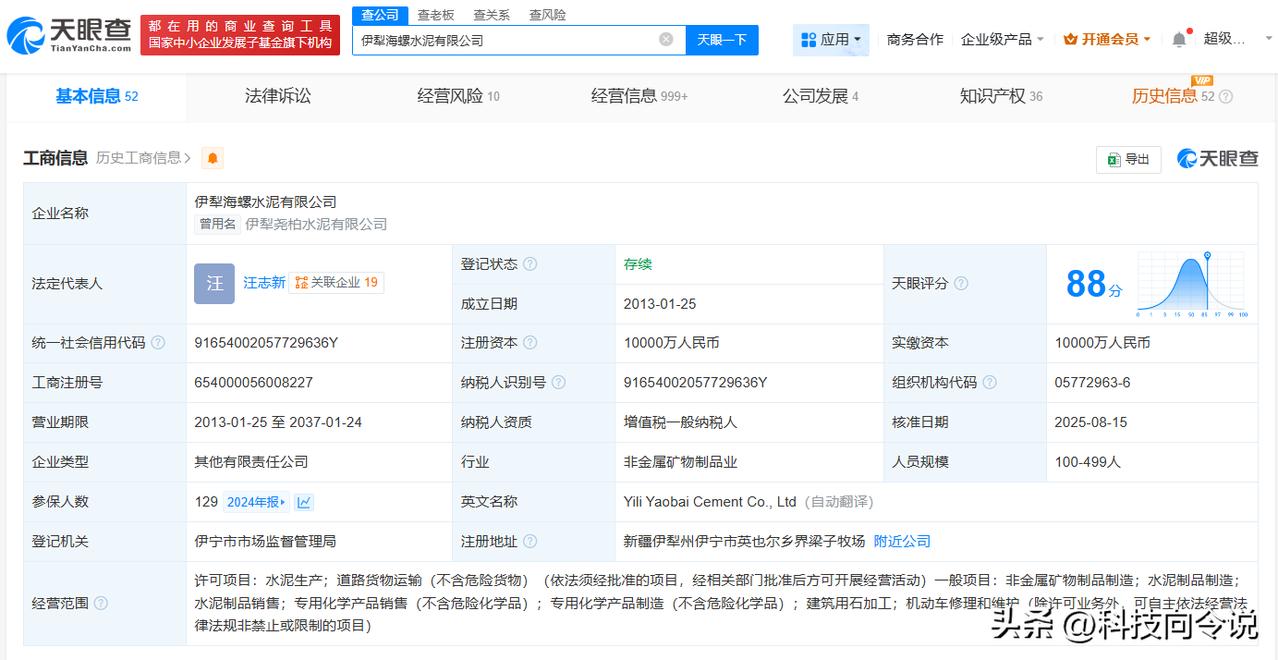This screenshot has height=660, width=1278.
Task: Open the 经营风险 tab
Action: tap(458, 96)
